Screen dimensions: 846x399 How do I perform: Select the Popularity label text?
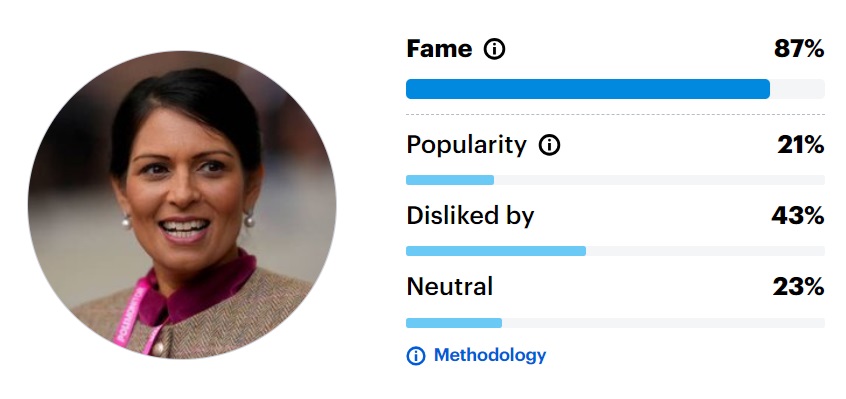click(x=466, y=146)
